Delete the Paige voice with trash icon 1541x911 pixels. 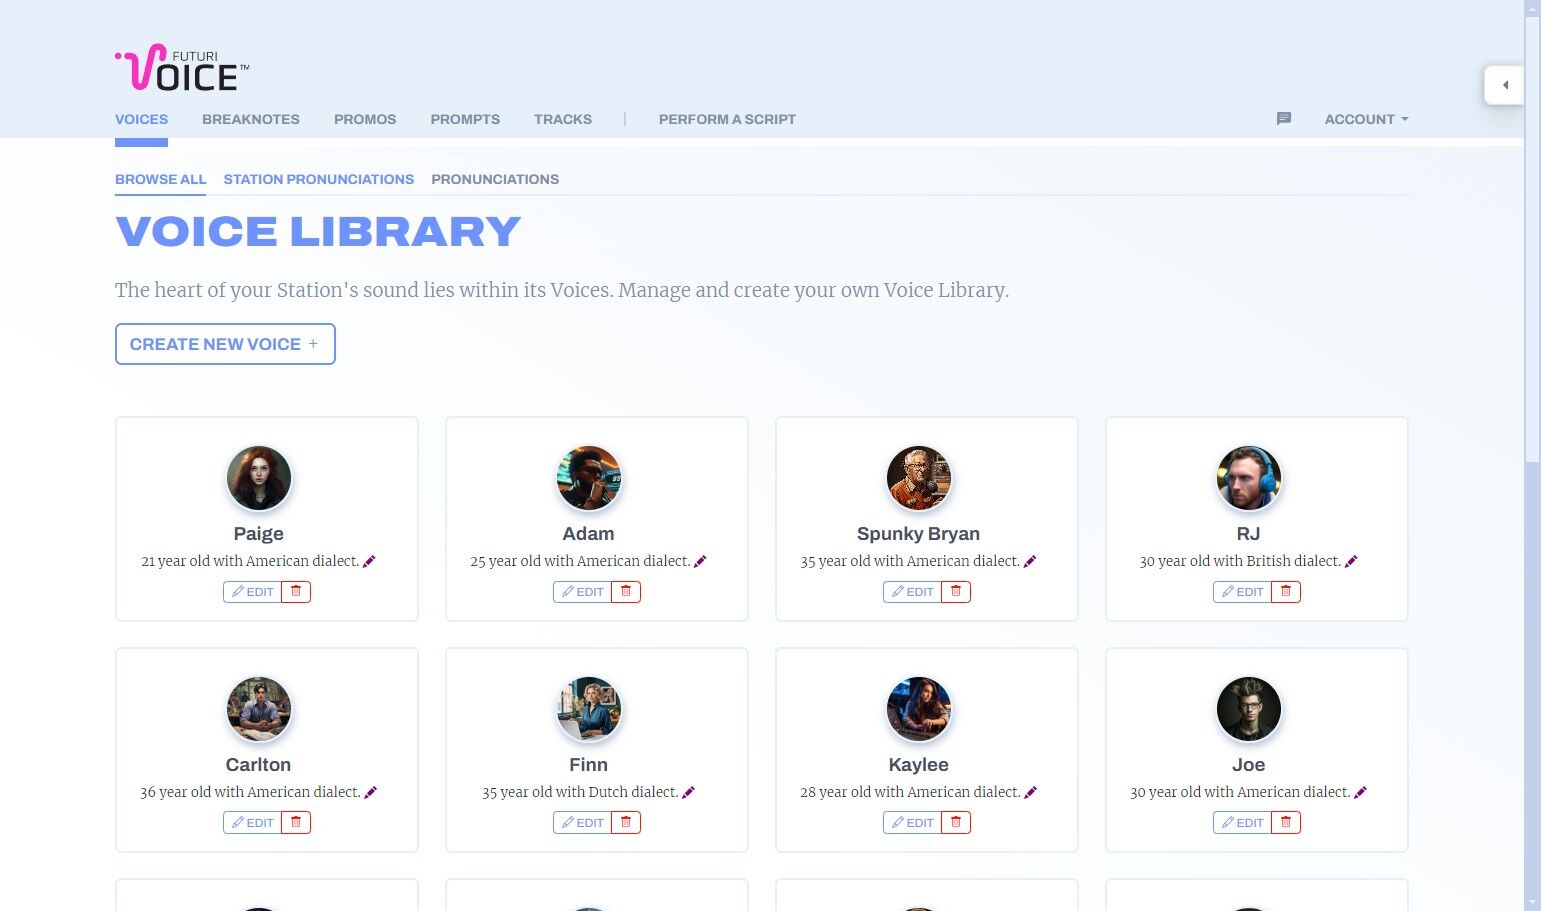coord(296,592)
